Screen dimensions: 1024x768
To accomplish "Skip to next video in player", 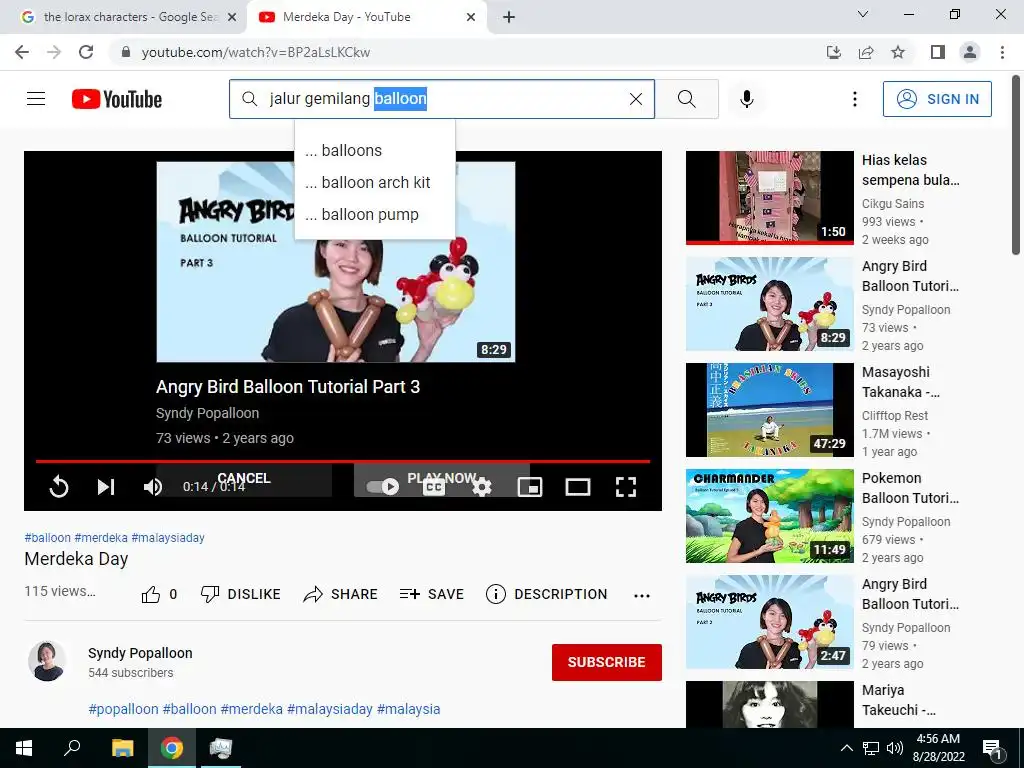I will [x=106, y=487].
